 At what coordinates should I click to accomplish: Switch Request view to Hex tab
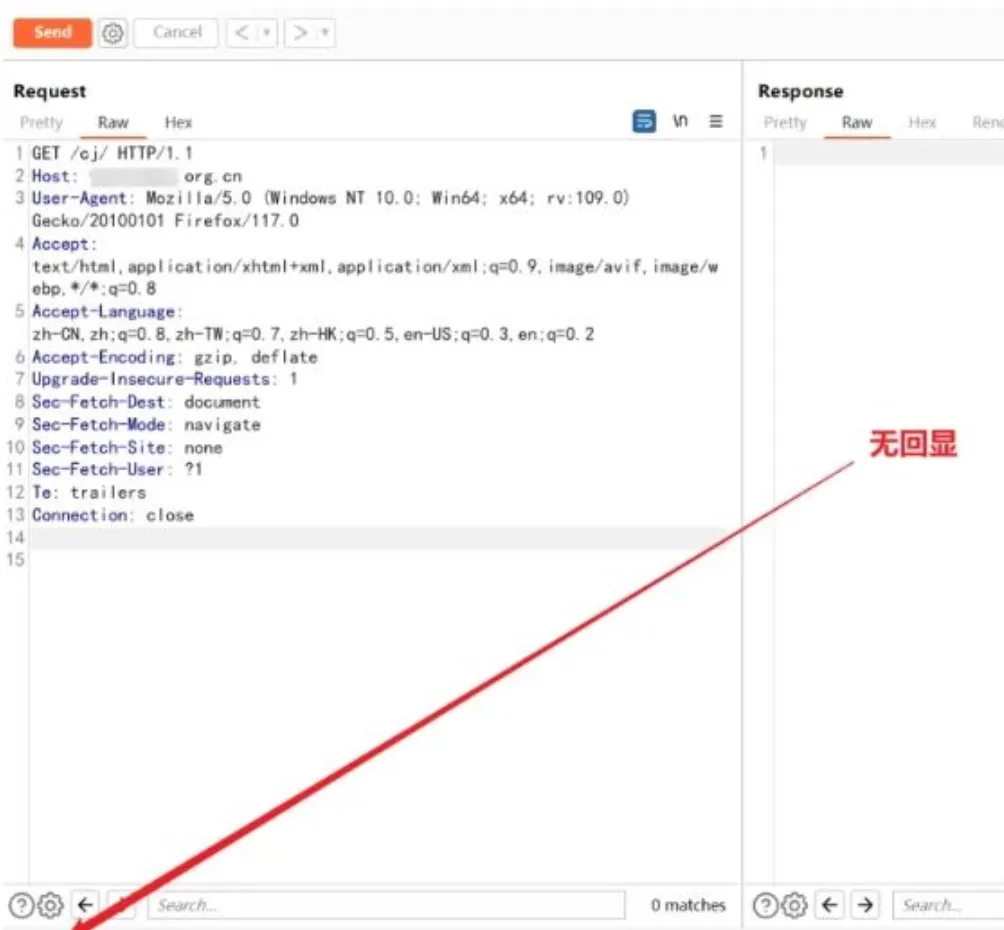click(178, 122)
